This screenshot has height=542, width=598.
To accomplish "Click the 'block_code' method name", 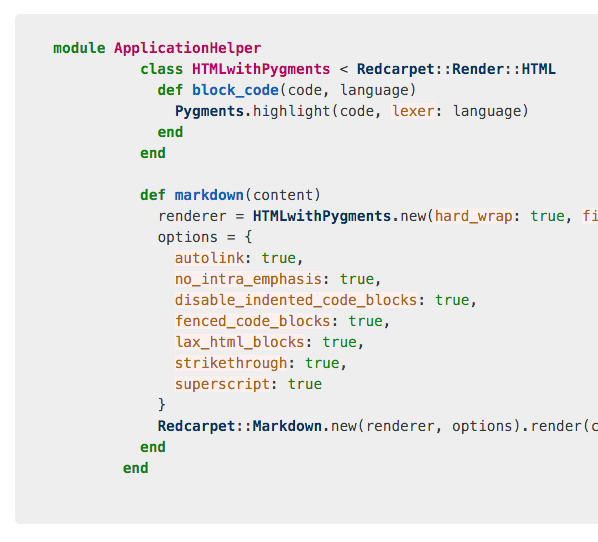I will click(x=235, y=90).
